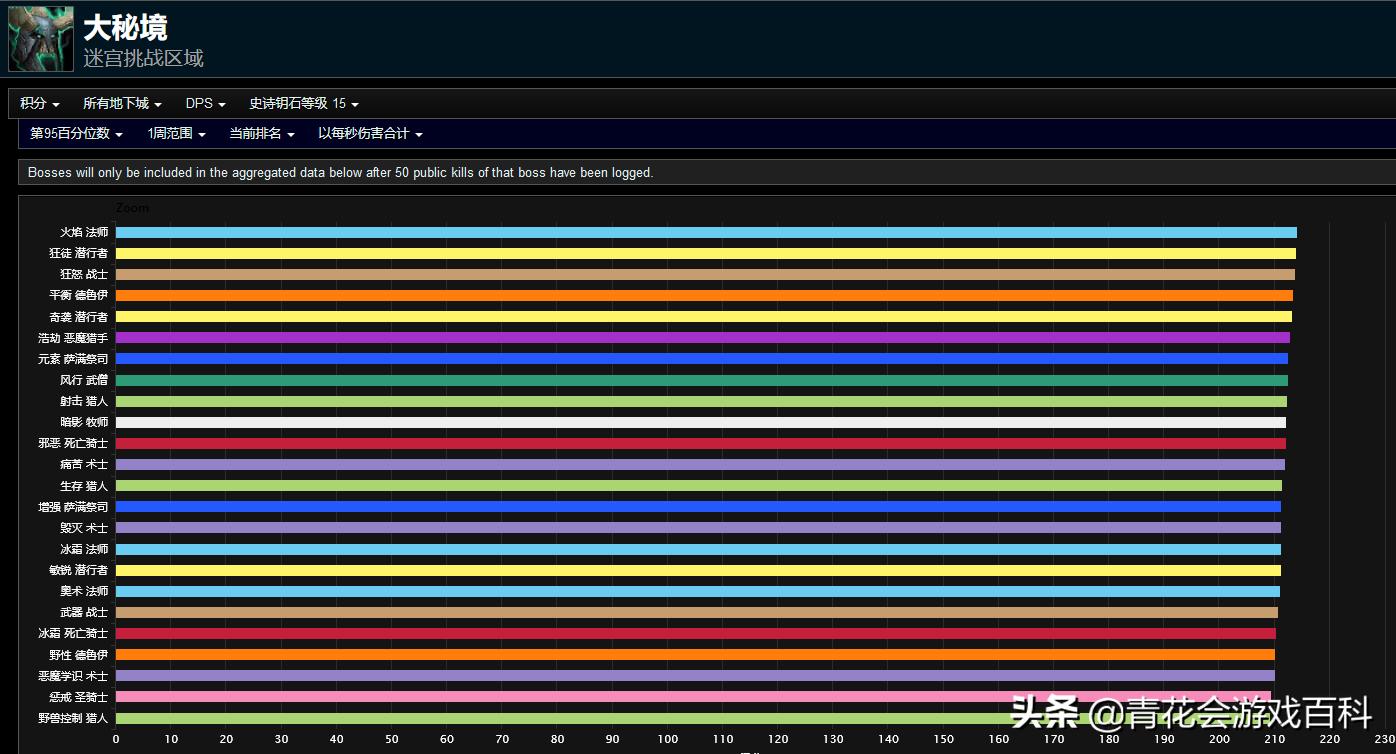Open the 第95百分位数 percentile dropdown
The image size is (1396, 754).
(x=77, y=133)
